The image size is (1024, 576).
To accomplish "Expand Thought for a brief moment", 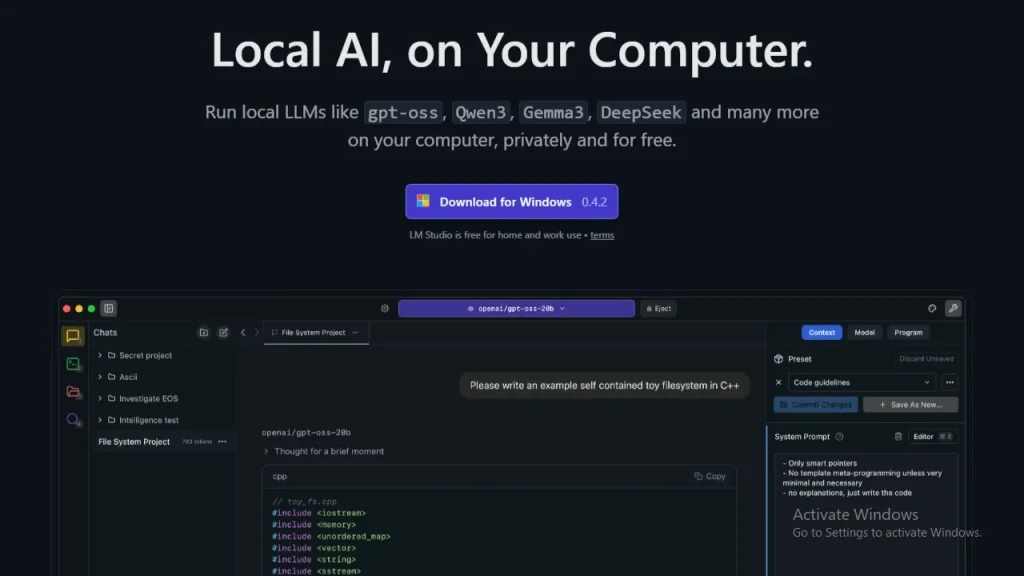I will (323, 451).
